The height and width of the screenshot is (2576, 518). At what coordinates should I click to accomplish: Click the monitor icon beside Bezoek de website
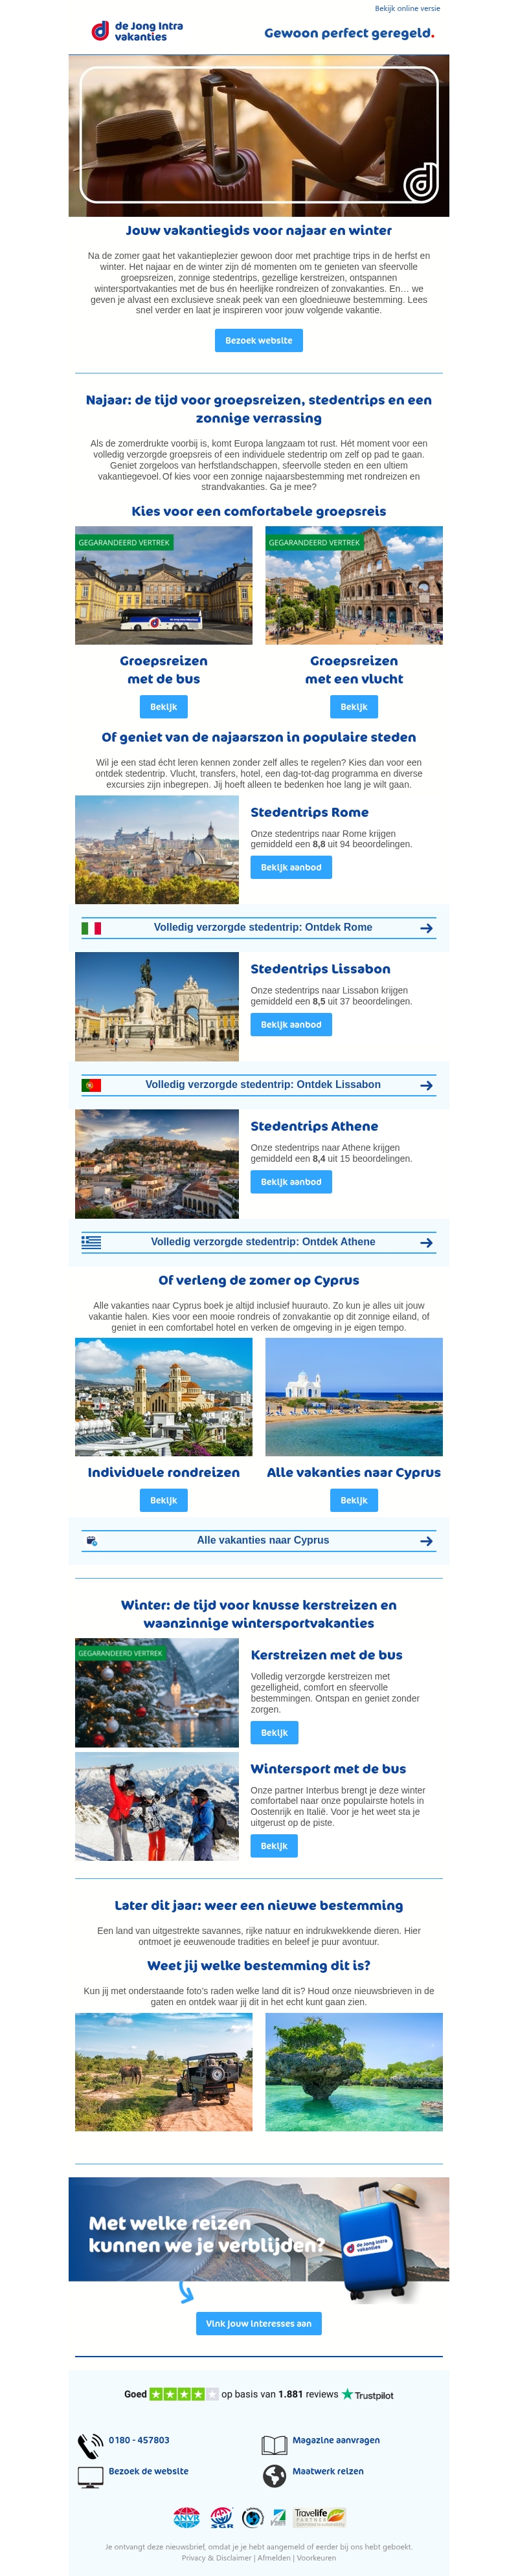coord(90,2477)
